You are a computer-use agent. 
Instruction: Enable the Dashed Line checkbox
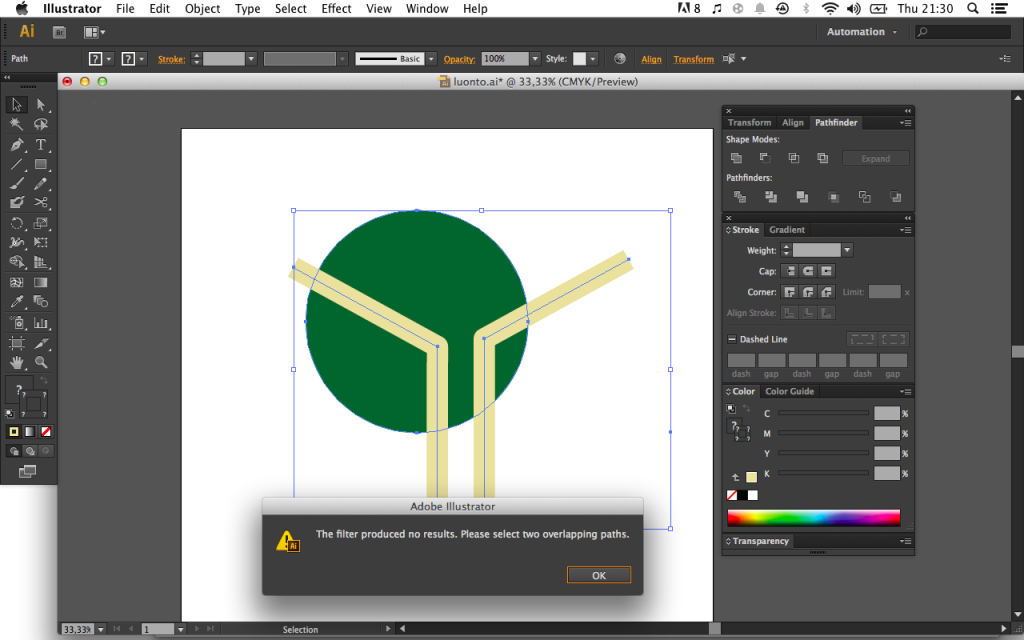(x=732, y=339)
